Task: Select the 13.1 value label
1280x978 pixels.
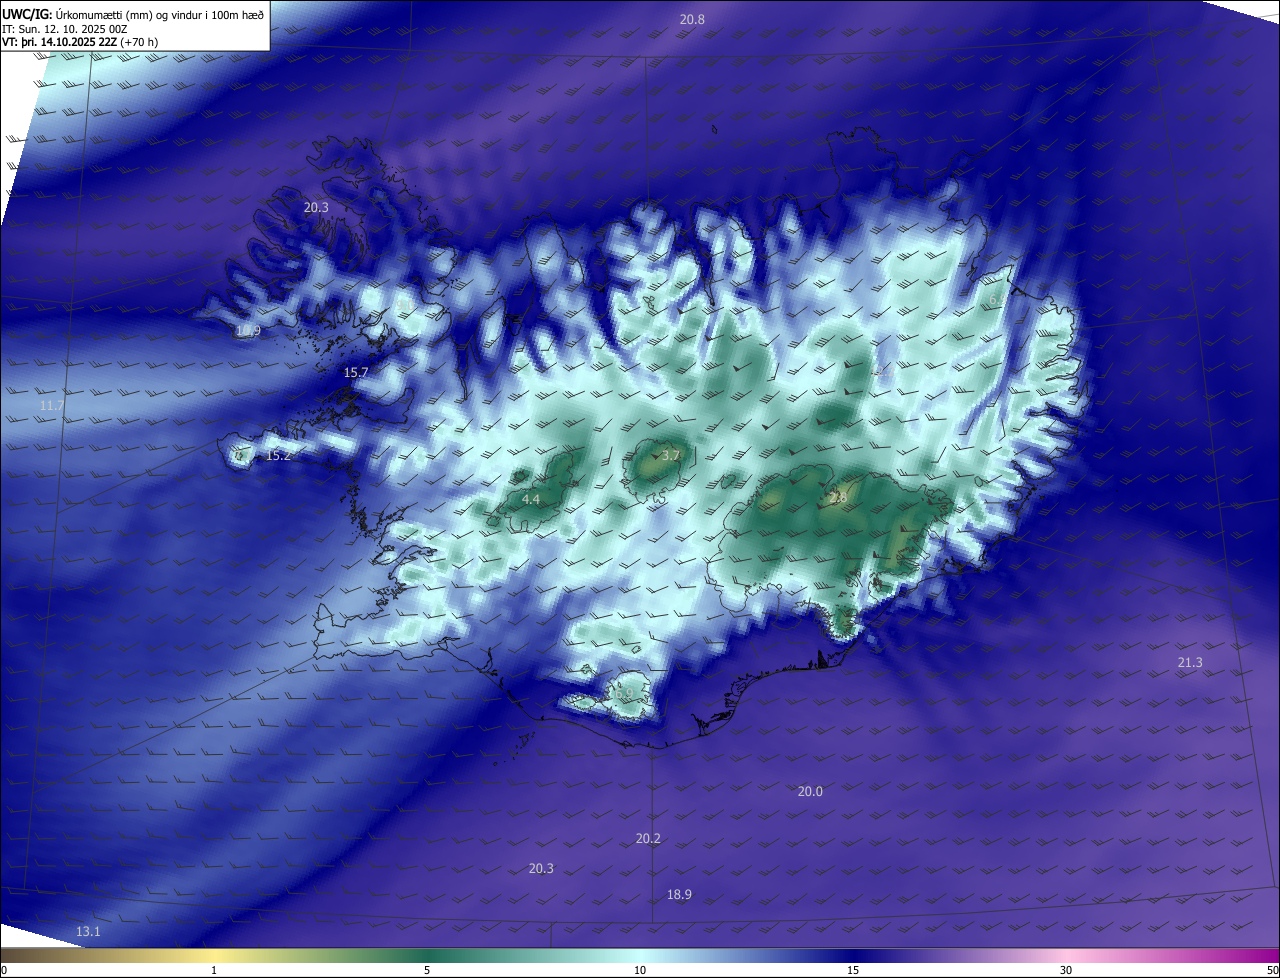Action: [88, 931]
